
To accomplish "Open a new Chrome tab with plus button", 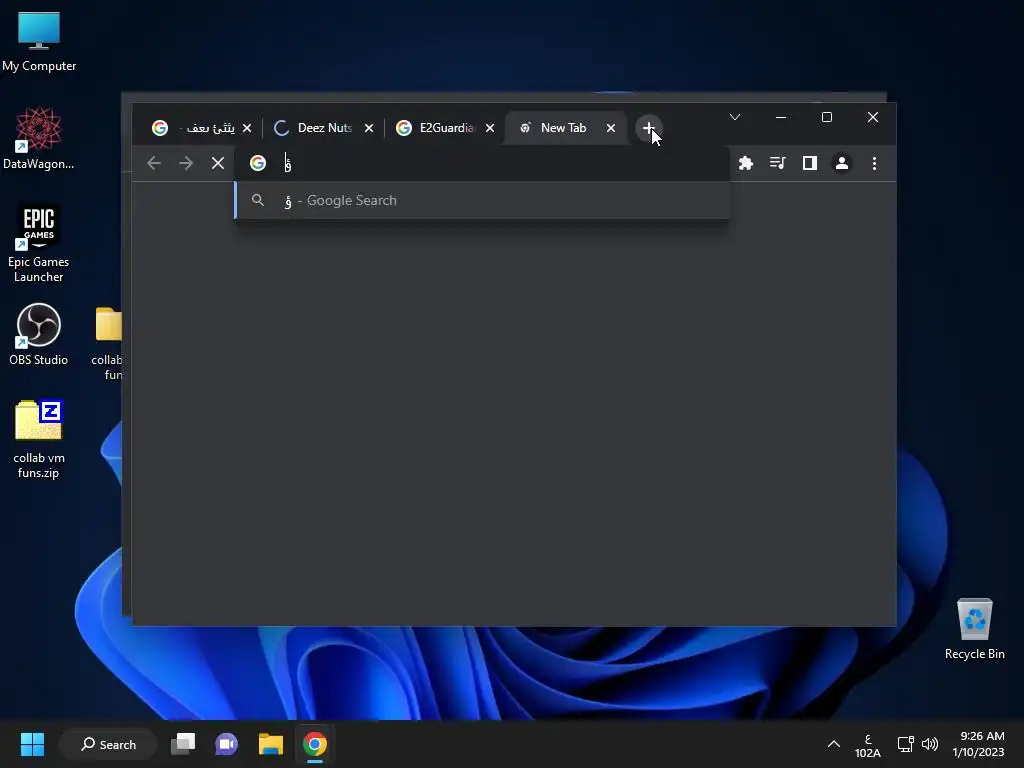I will [x=648, y=128].
